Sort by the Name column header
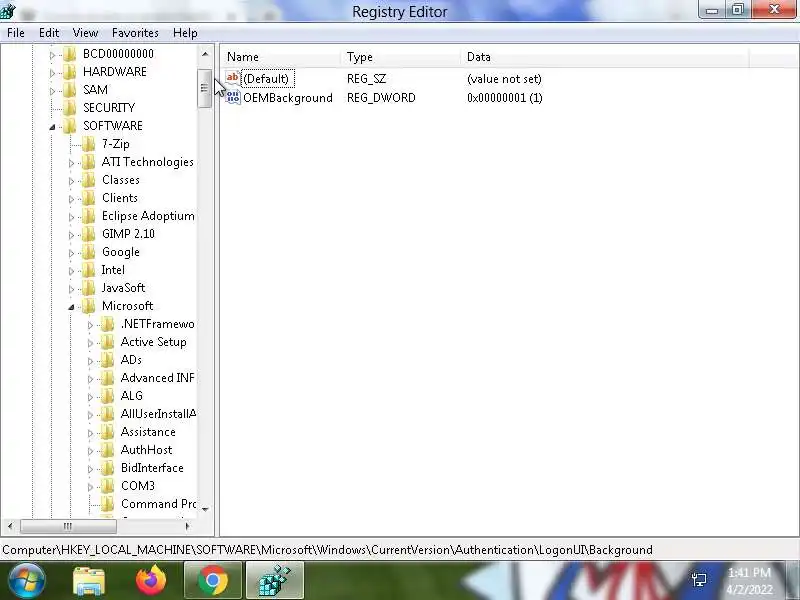The image size is (800, 600). 280,57
